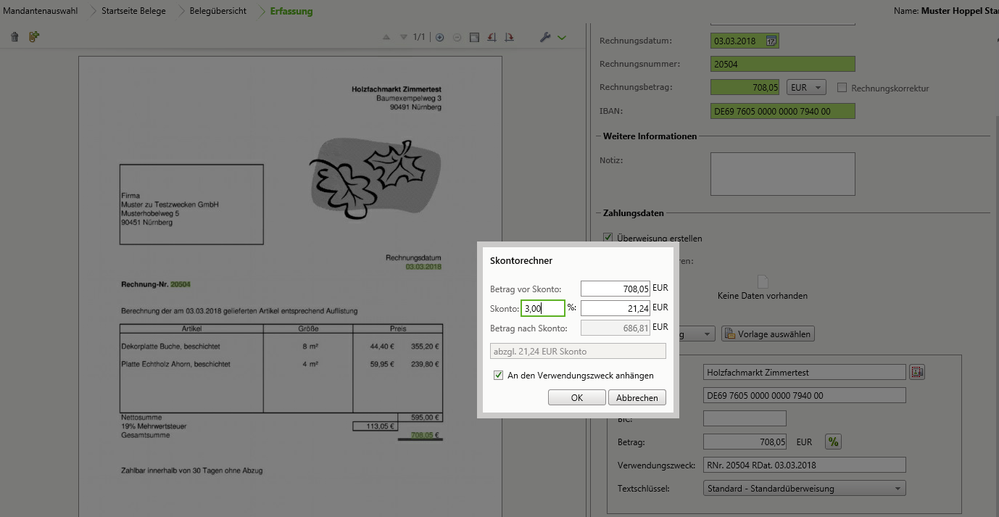
Task: Click the Rechnungsbetrag field 708,05
Action: (x=747, y=87)
